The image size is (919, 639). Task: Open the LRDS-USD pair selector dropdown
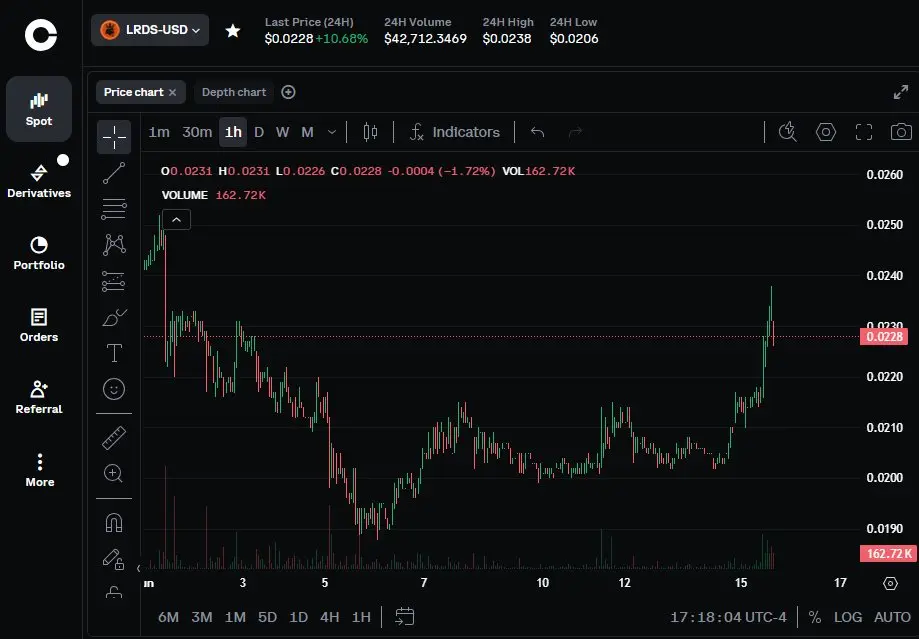[x=150, y=30]
